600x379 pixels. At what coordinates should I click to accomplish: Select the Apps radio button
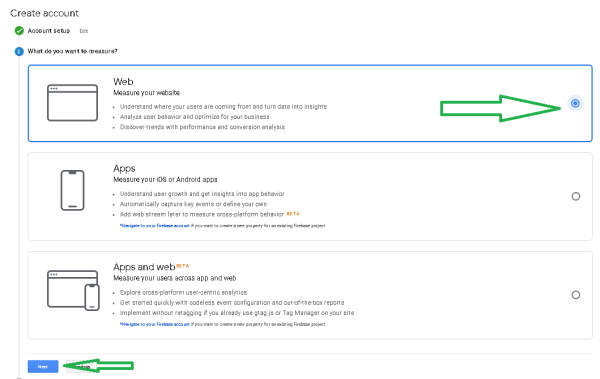[x=576, y=196]
